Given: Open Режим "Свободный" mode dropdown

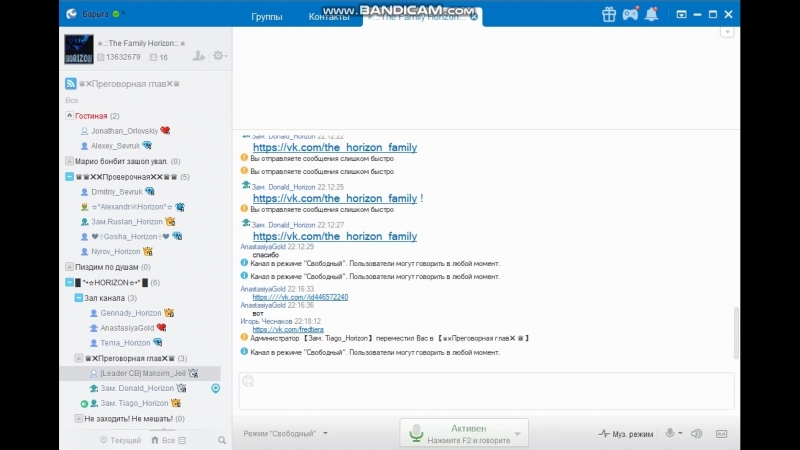Looking at the screenshot, I should [285, 433].
